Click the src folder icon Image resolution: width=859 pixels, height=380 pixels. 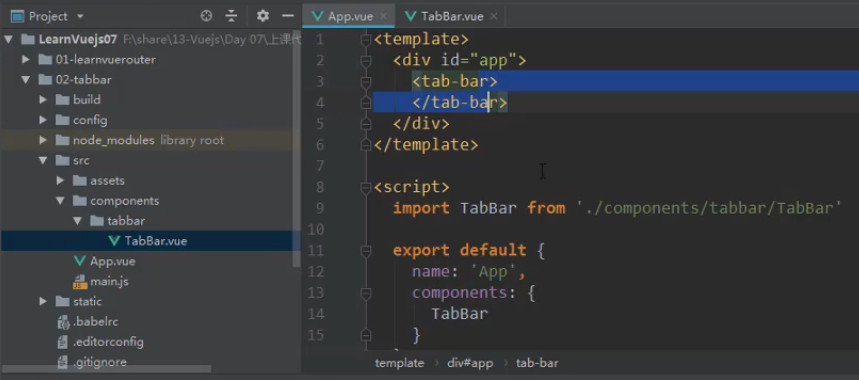click(x=62, y=160)
